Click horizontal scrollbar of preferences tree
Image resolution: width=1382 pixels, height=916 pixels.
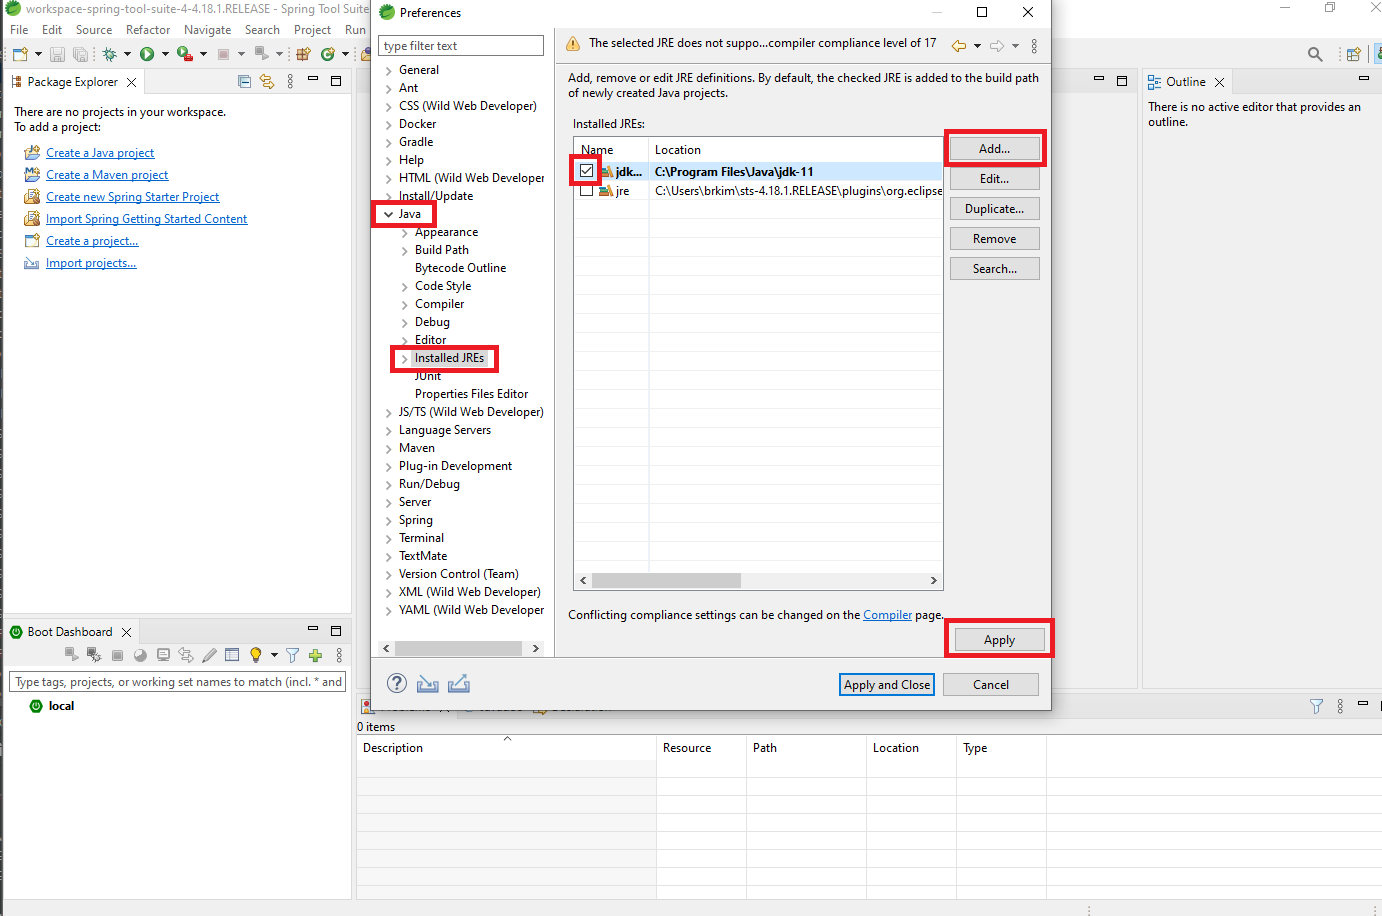459,648
